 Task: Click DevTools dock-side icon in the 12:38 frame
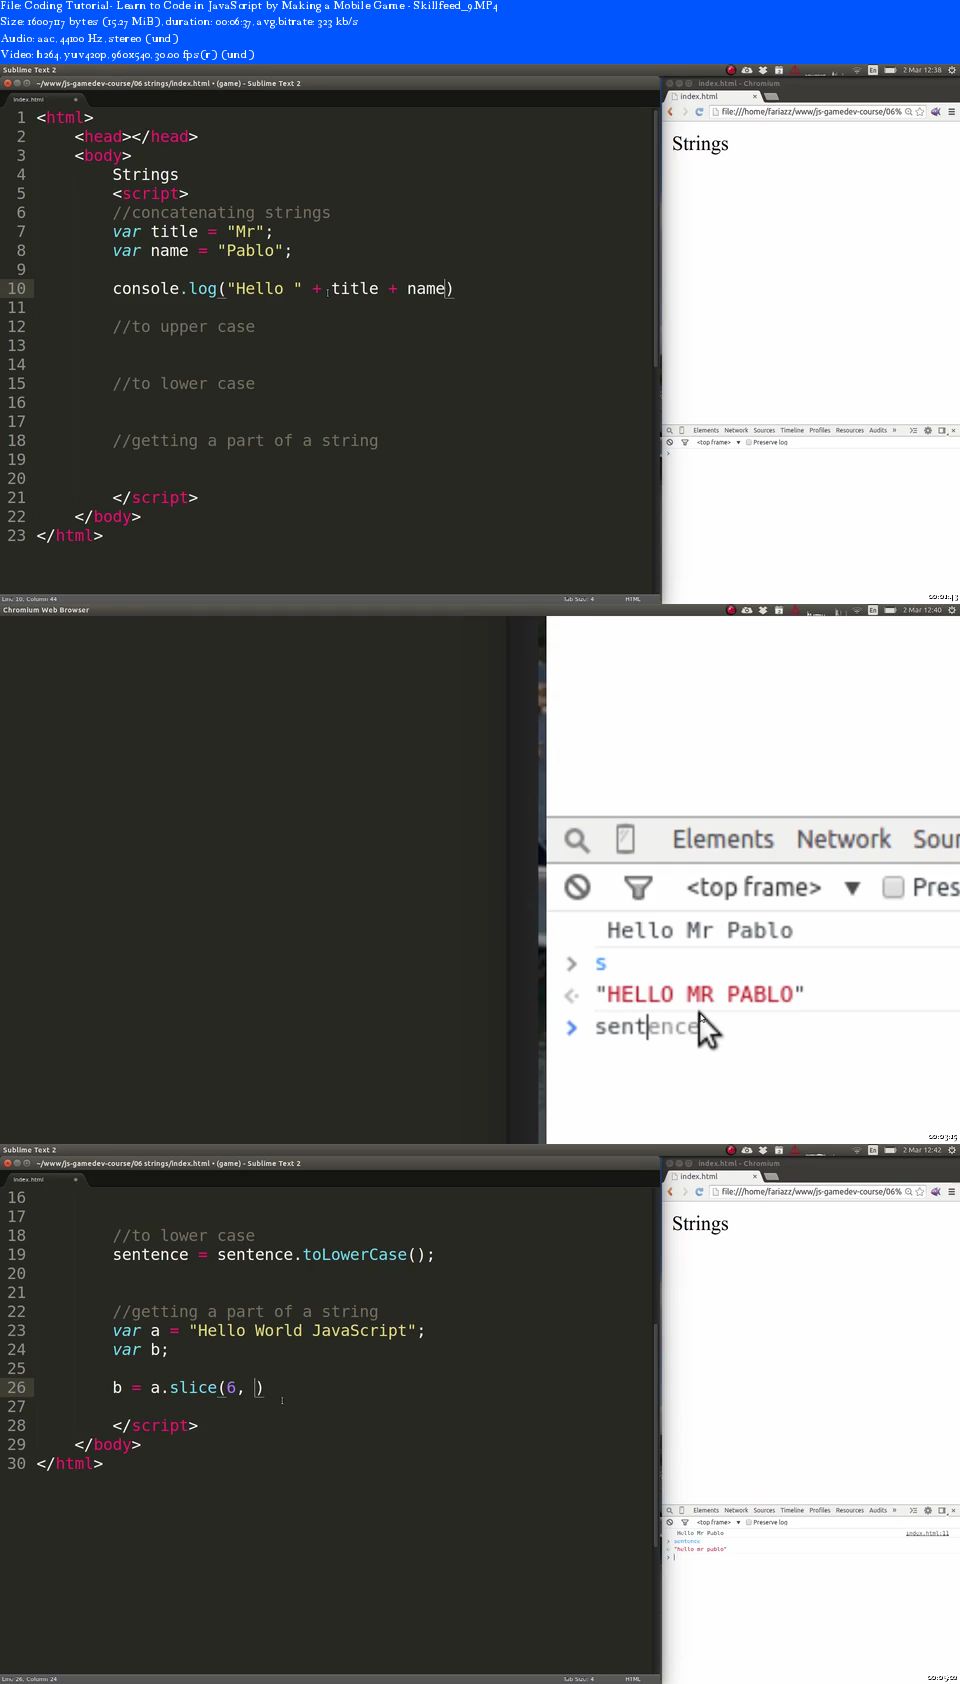tap(942, 431)
